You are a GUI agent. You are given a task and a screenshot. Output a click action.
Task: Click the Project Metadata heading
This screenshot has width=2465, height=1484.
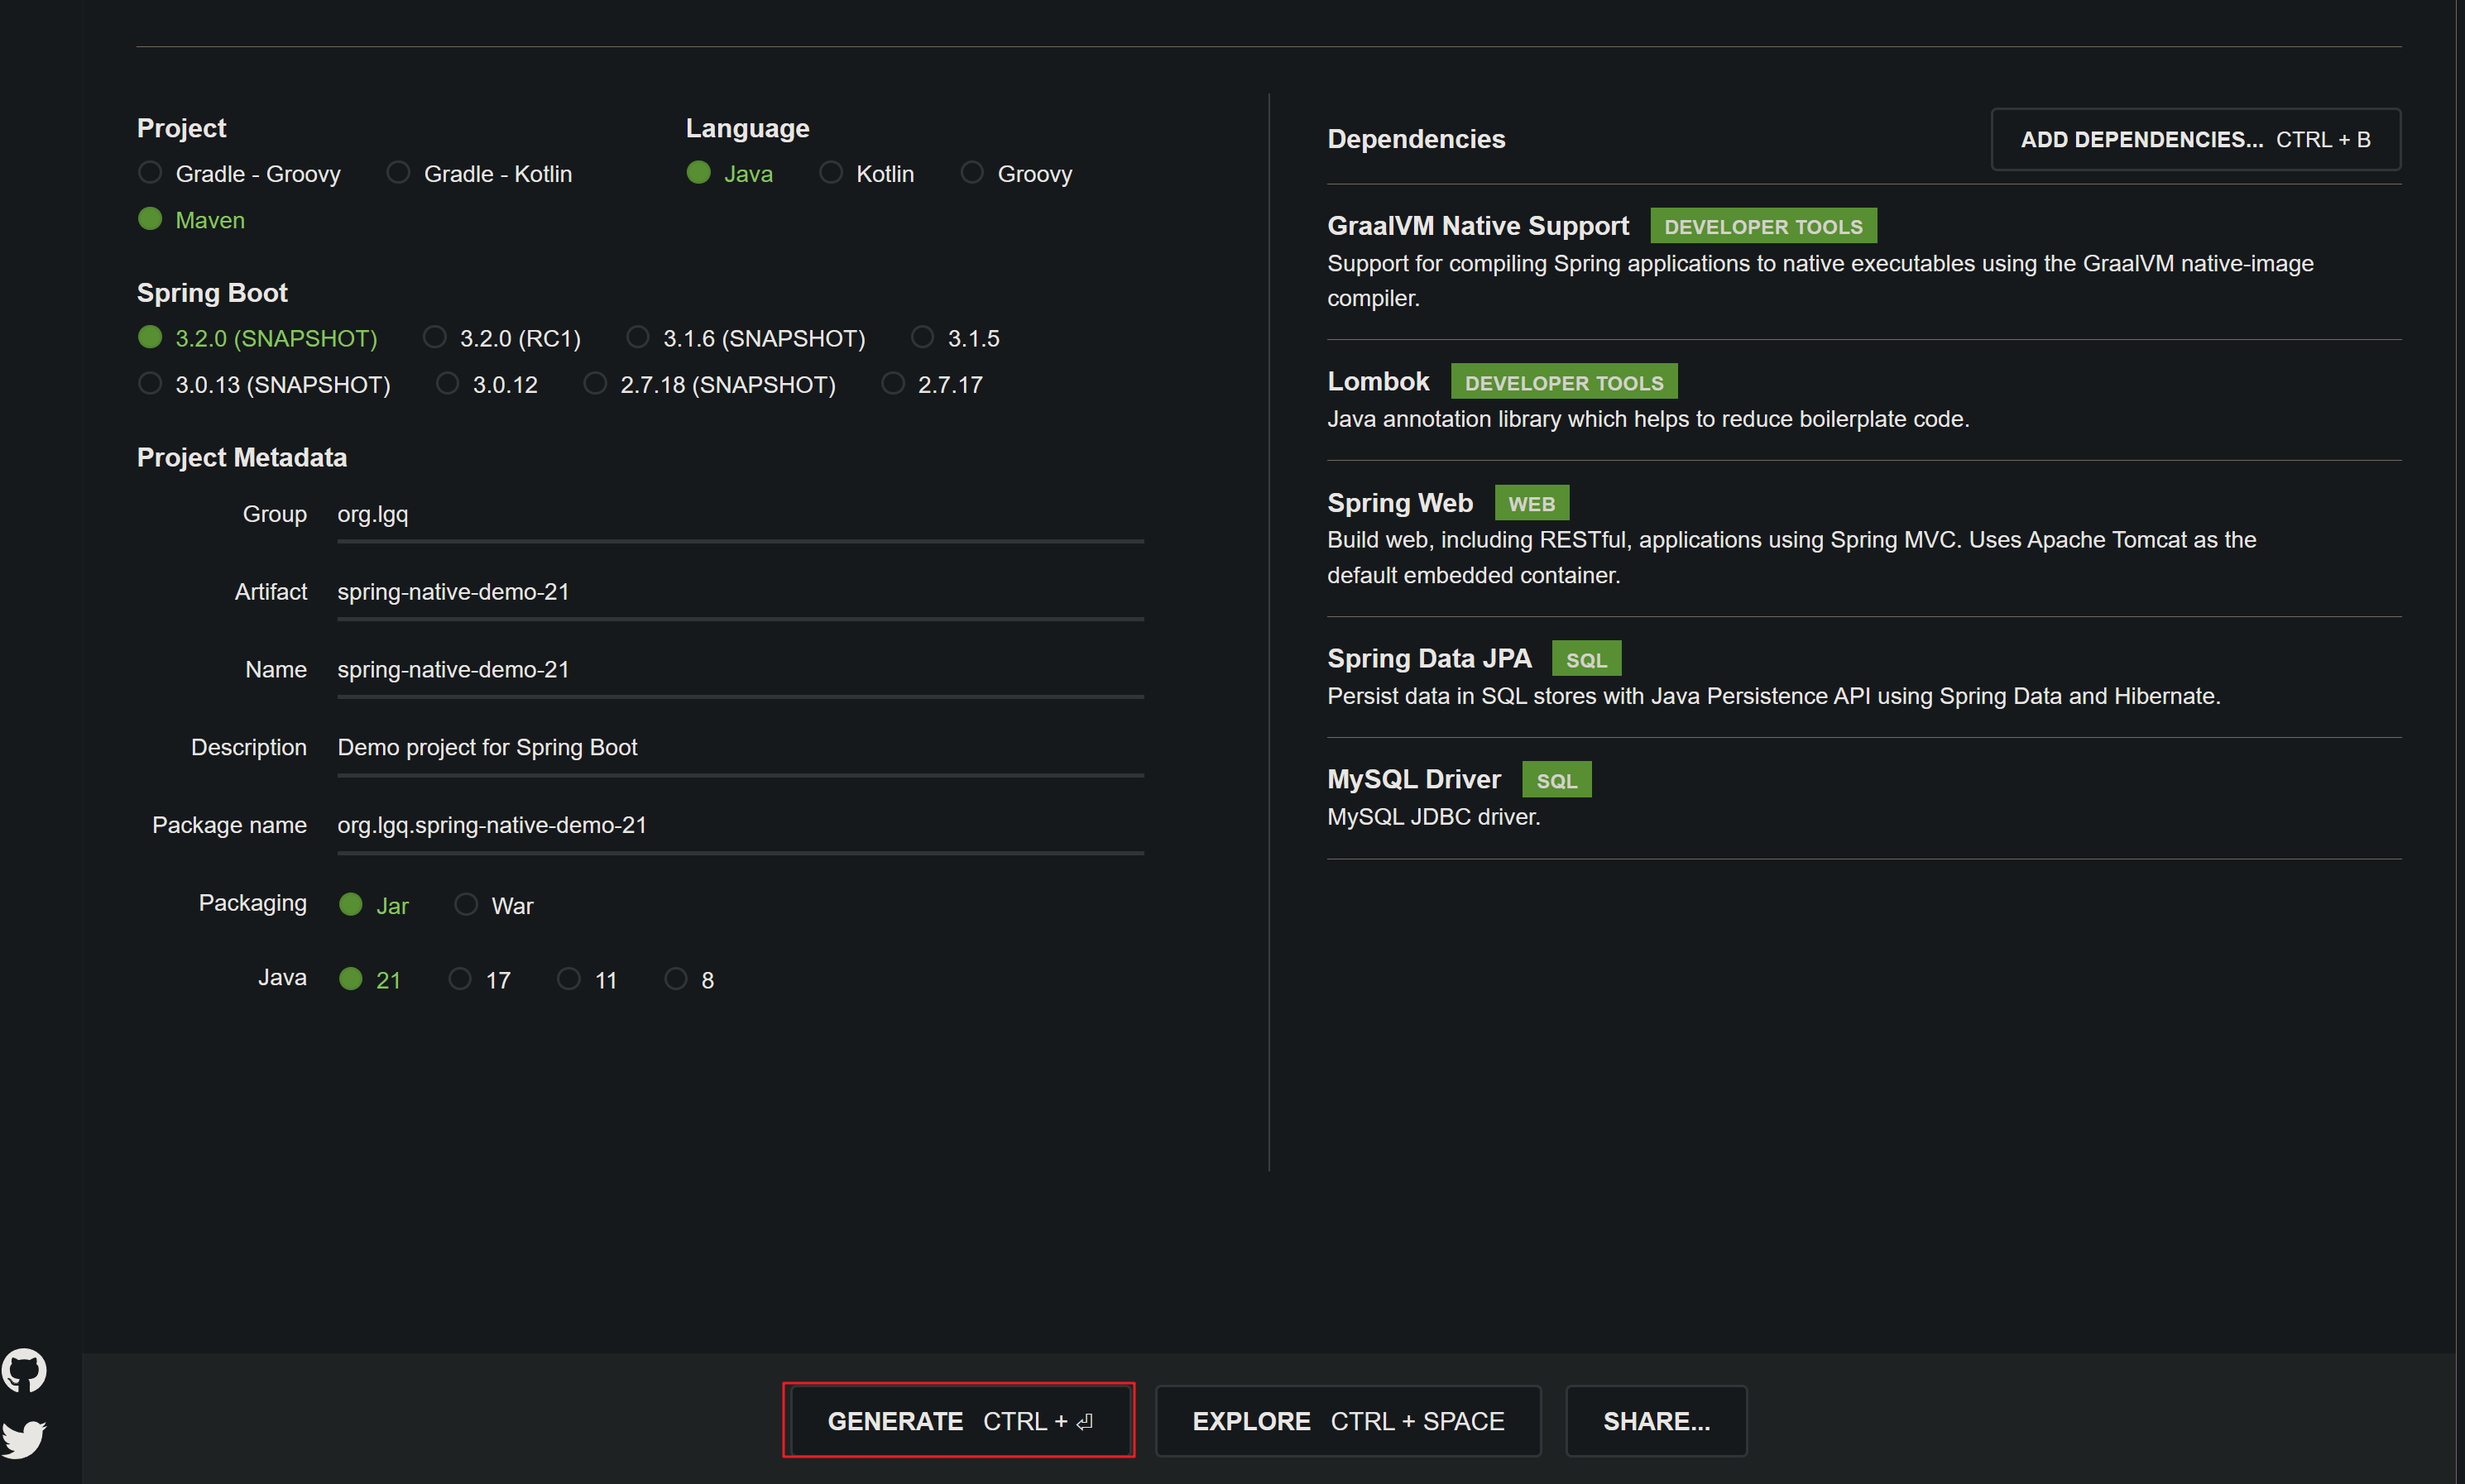tap(242, 457)
